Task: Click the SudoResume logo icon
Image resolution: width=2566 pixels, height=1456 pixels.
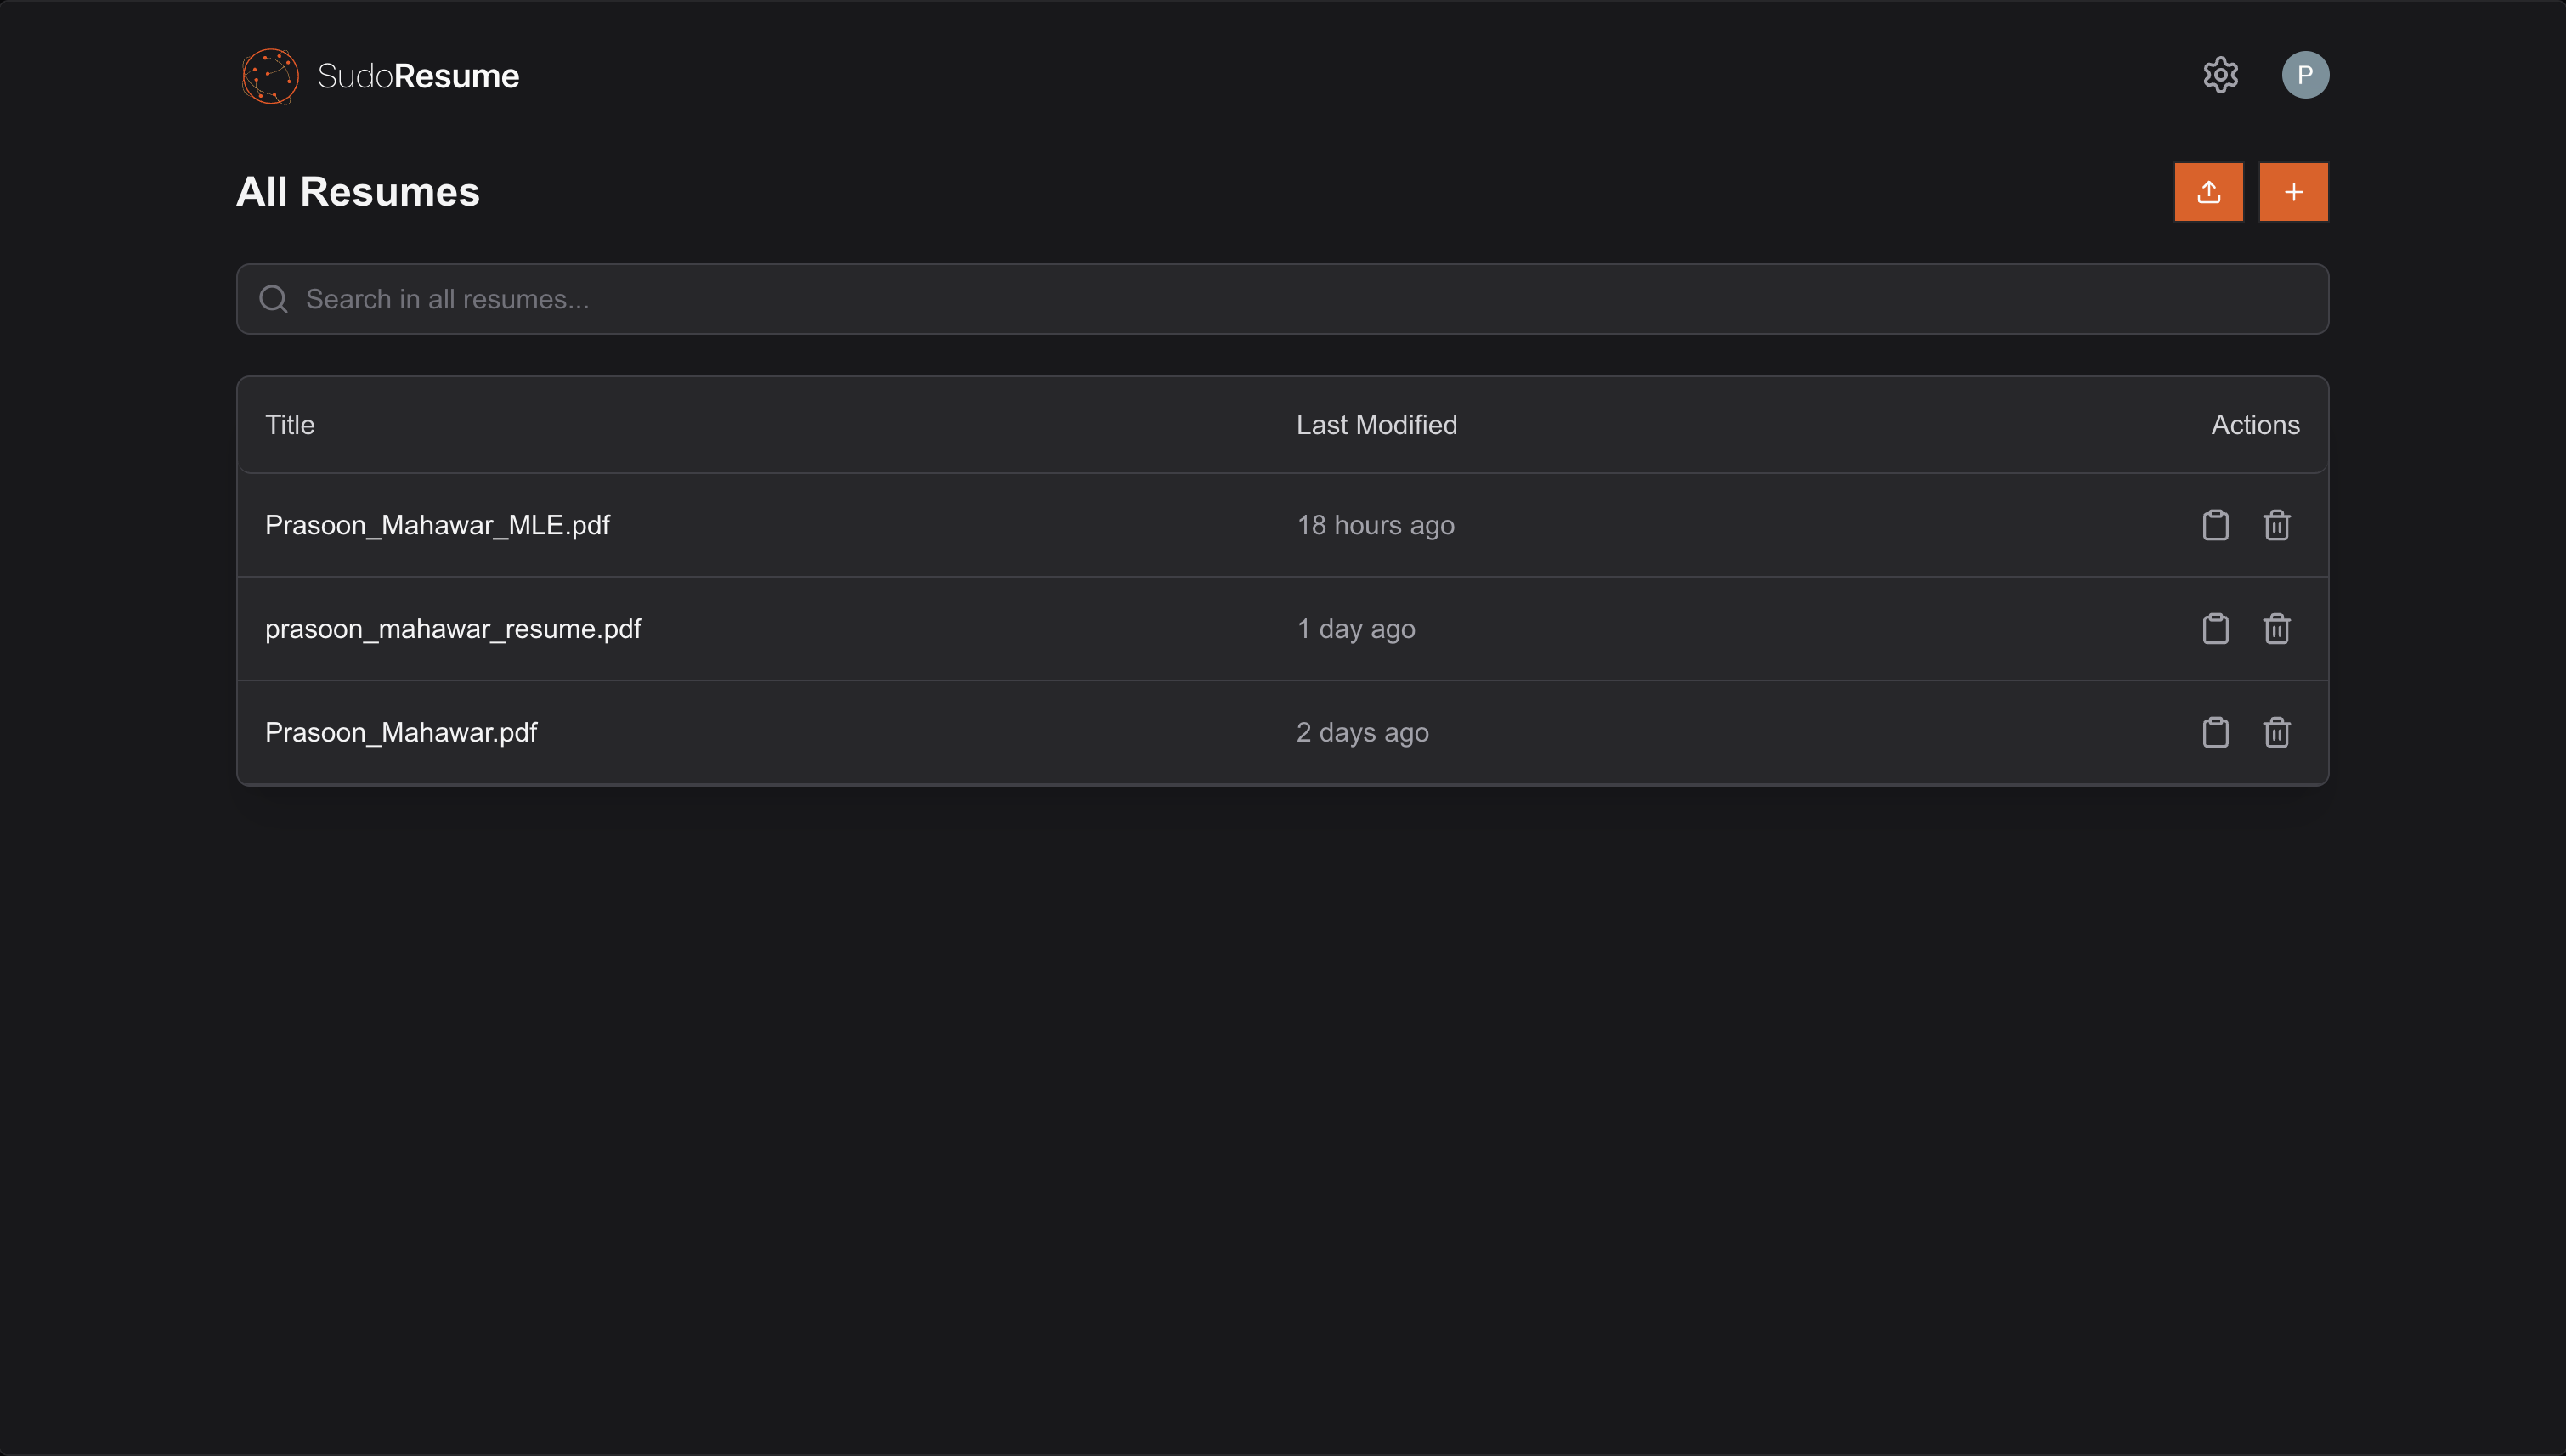Action: click(x=270, y=76)
